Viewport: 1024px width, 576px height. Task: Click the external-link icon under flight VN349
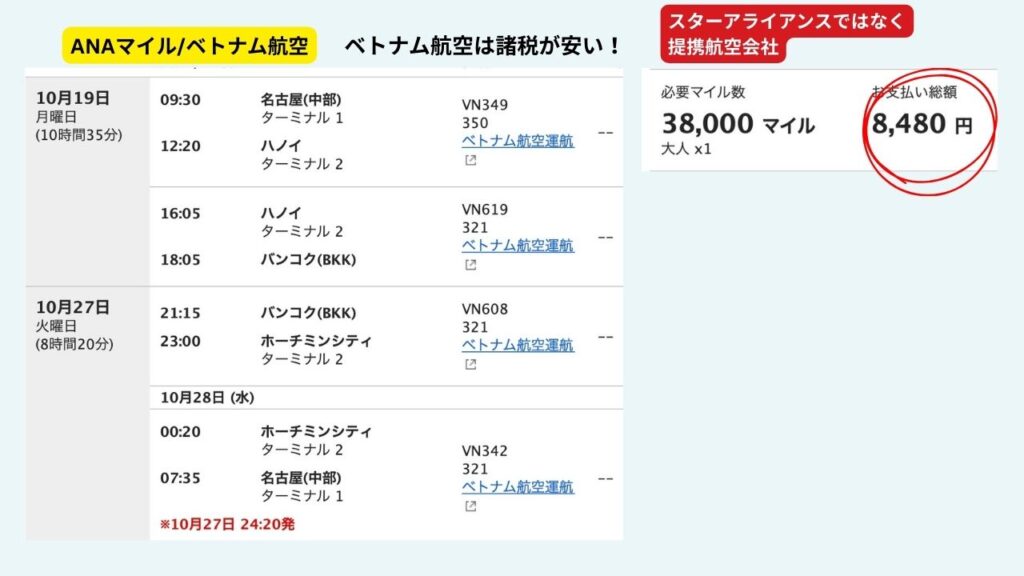pos(471,160)
